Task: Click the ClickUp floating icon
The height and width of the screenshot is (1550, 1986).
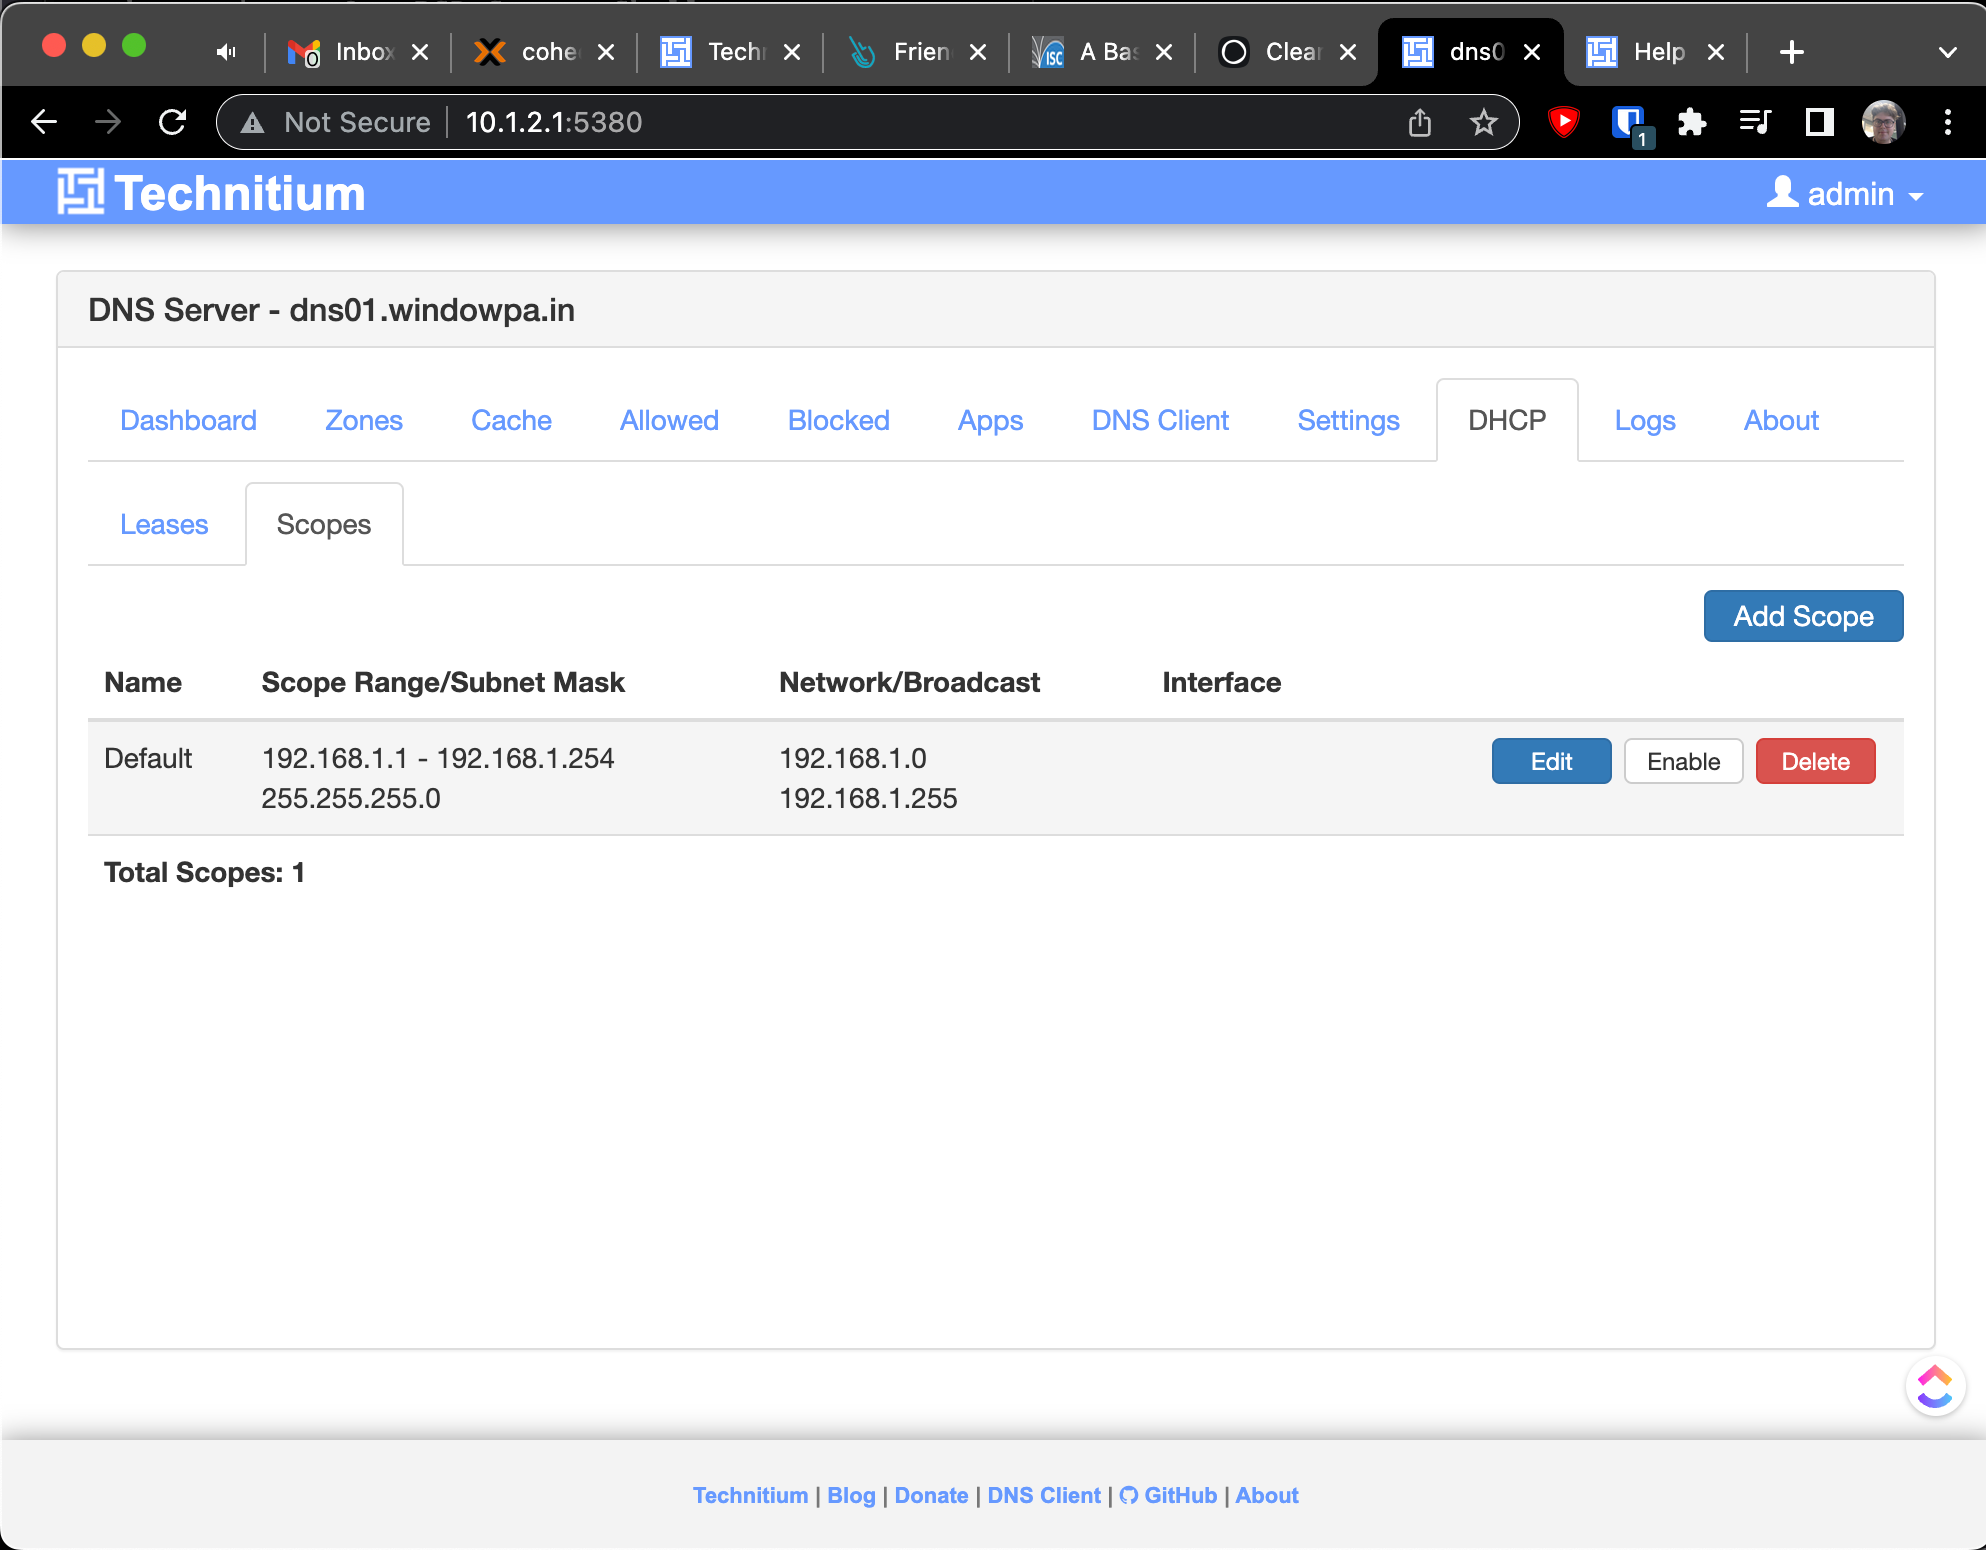Action: coord(1934,1387)
